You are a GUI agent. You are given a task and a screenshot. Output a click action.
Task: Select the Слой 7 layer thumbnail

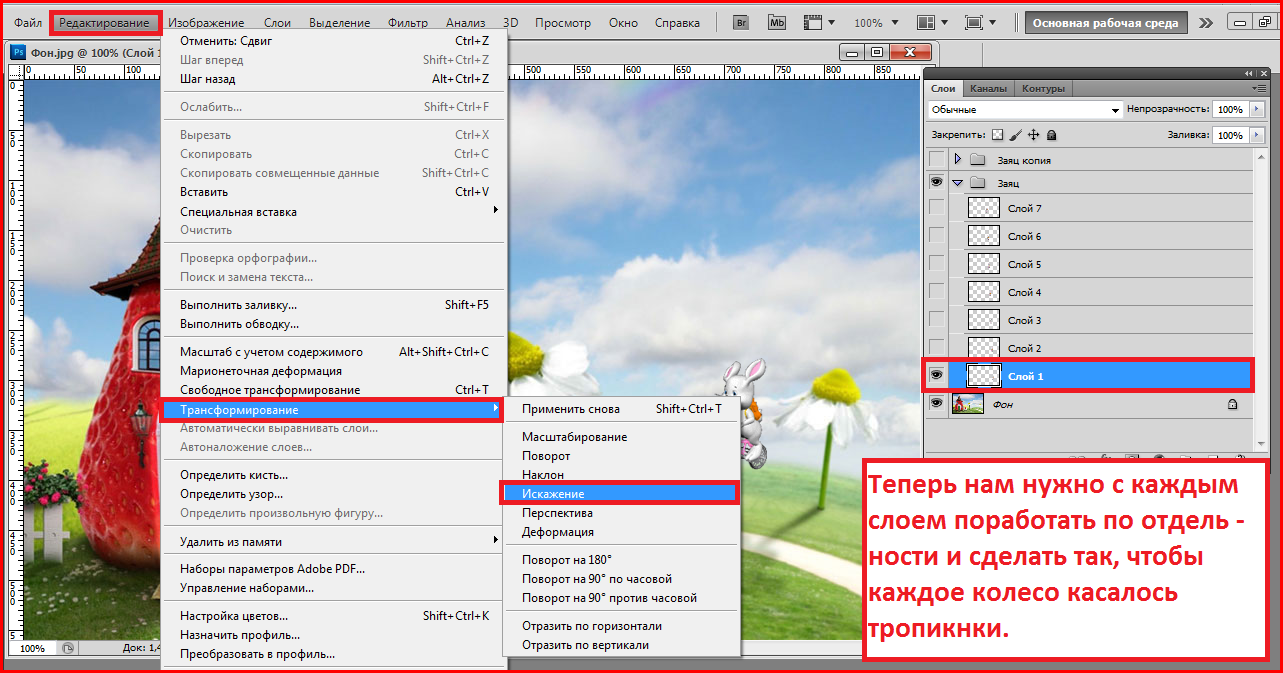tap(985, 208)
